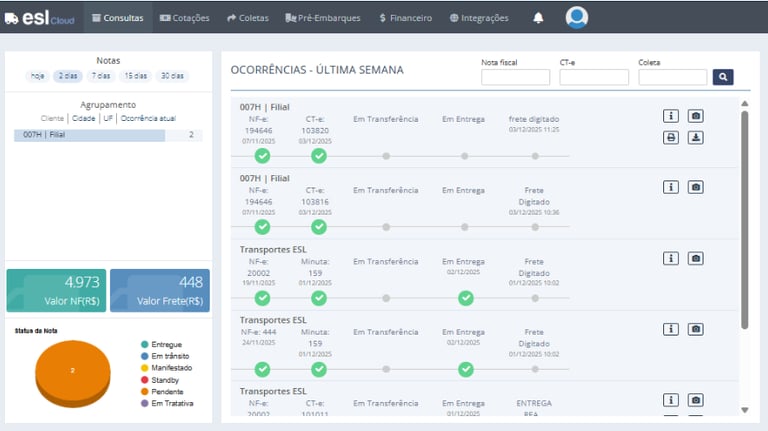Click NF-e number 194646 in first row
The width and height of the screenshot is (768, 431).
coord(259,131)
